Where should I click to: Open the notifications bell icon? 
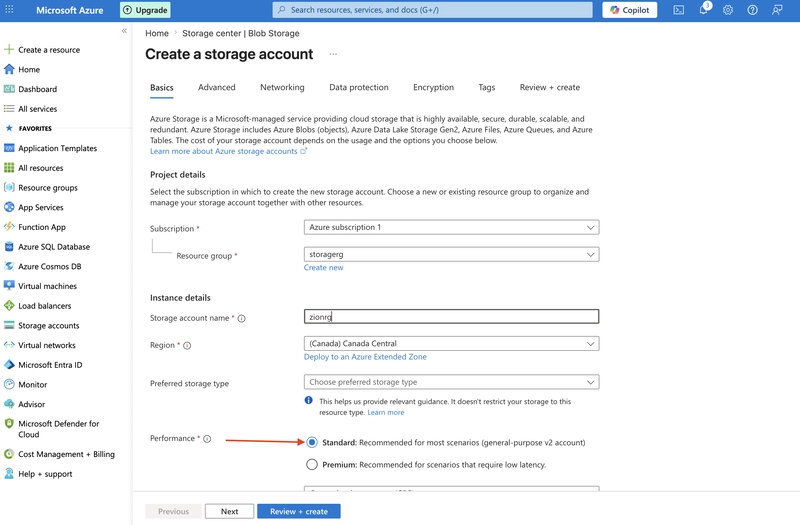tap(704, 10)
